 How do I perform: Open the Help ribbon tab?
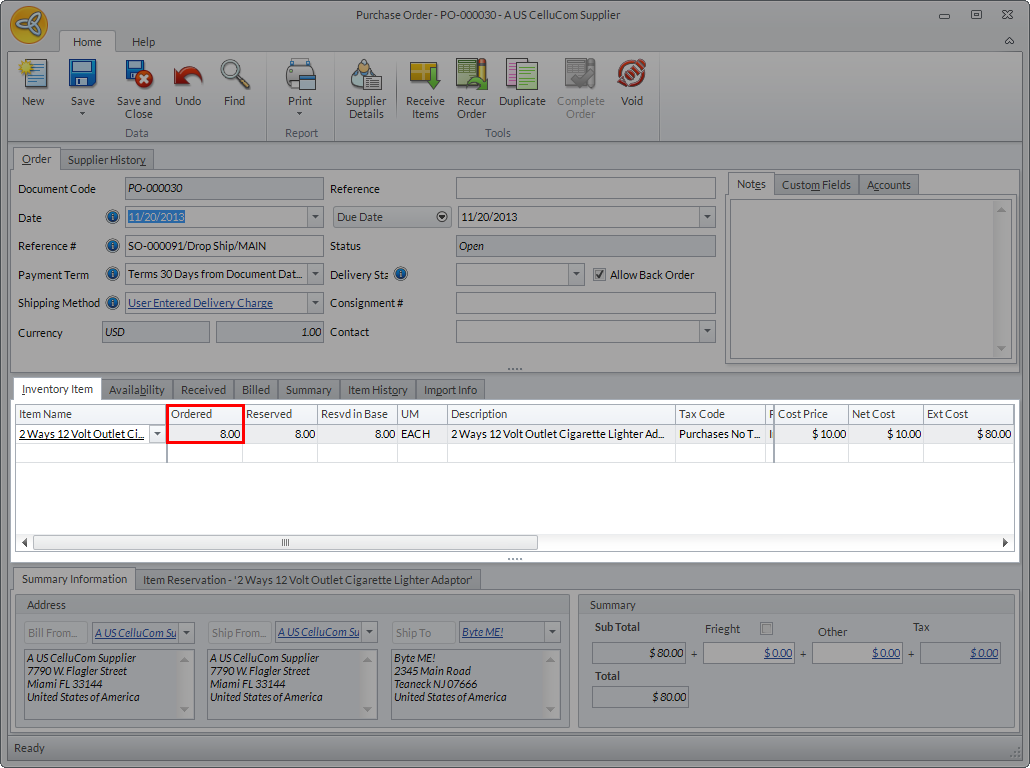pos(144,42)
